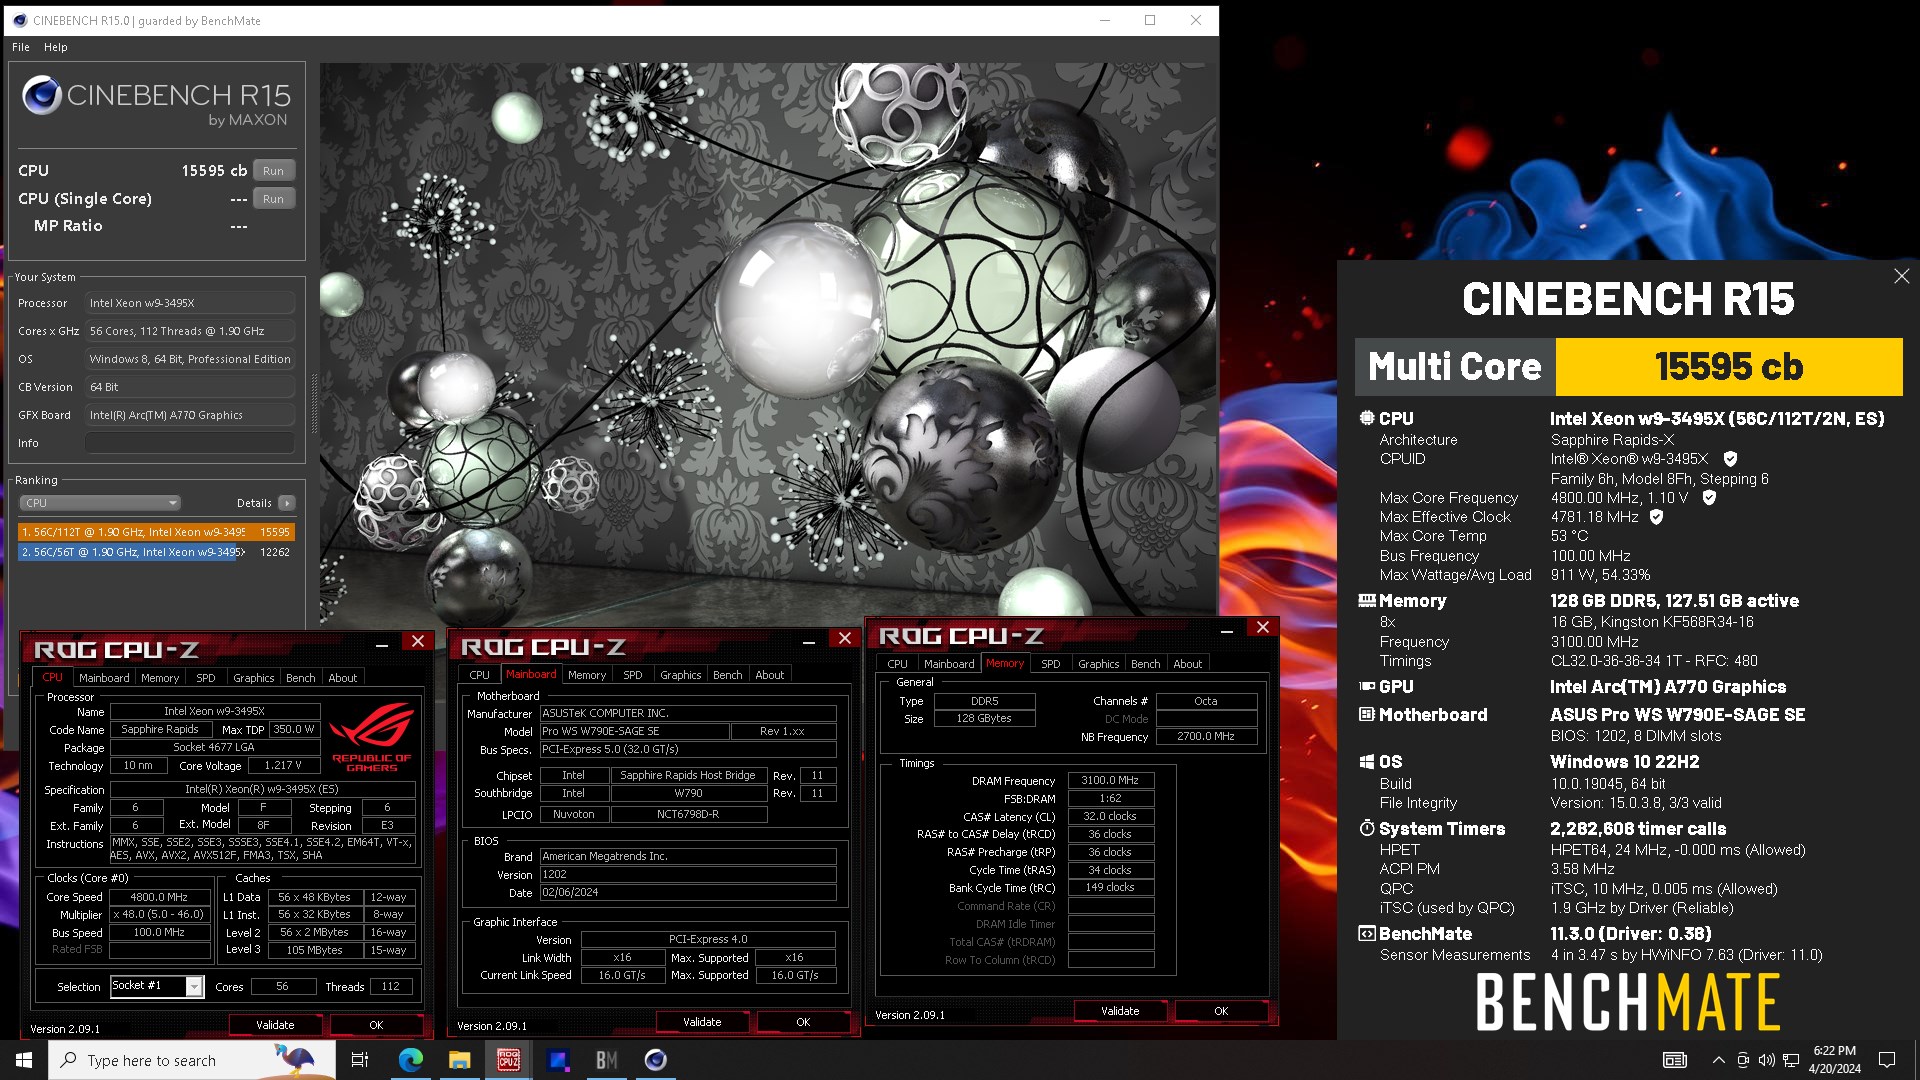1920x1080 pixels.
Task: Launch Microsoft Edge from taskbar
Action: pos(410,1060)
